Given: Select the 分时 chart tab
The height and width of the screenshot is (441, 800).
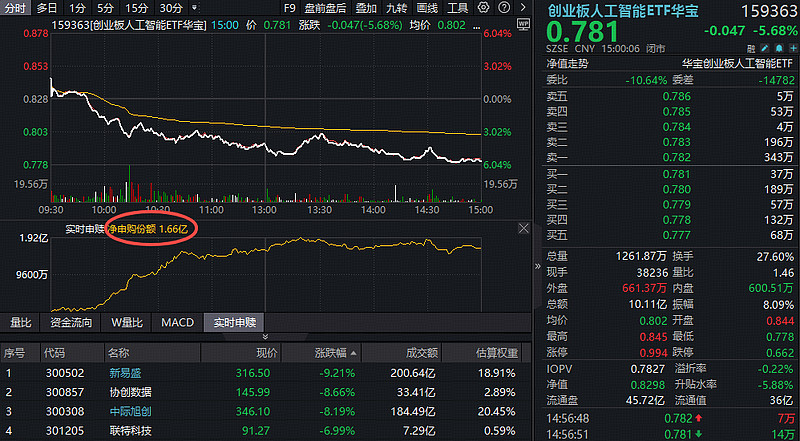Looking at the screenshot, I should [15, 8].
